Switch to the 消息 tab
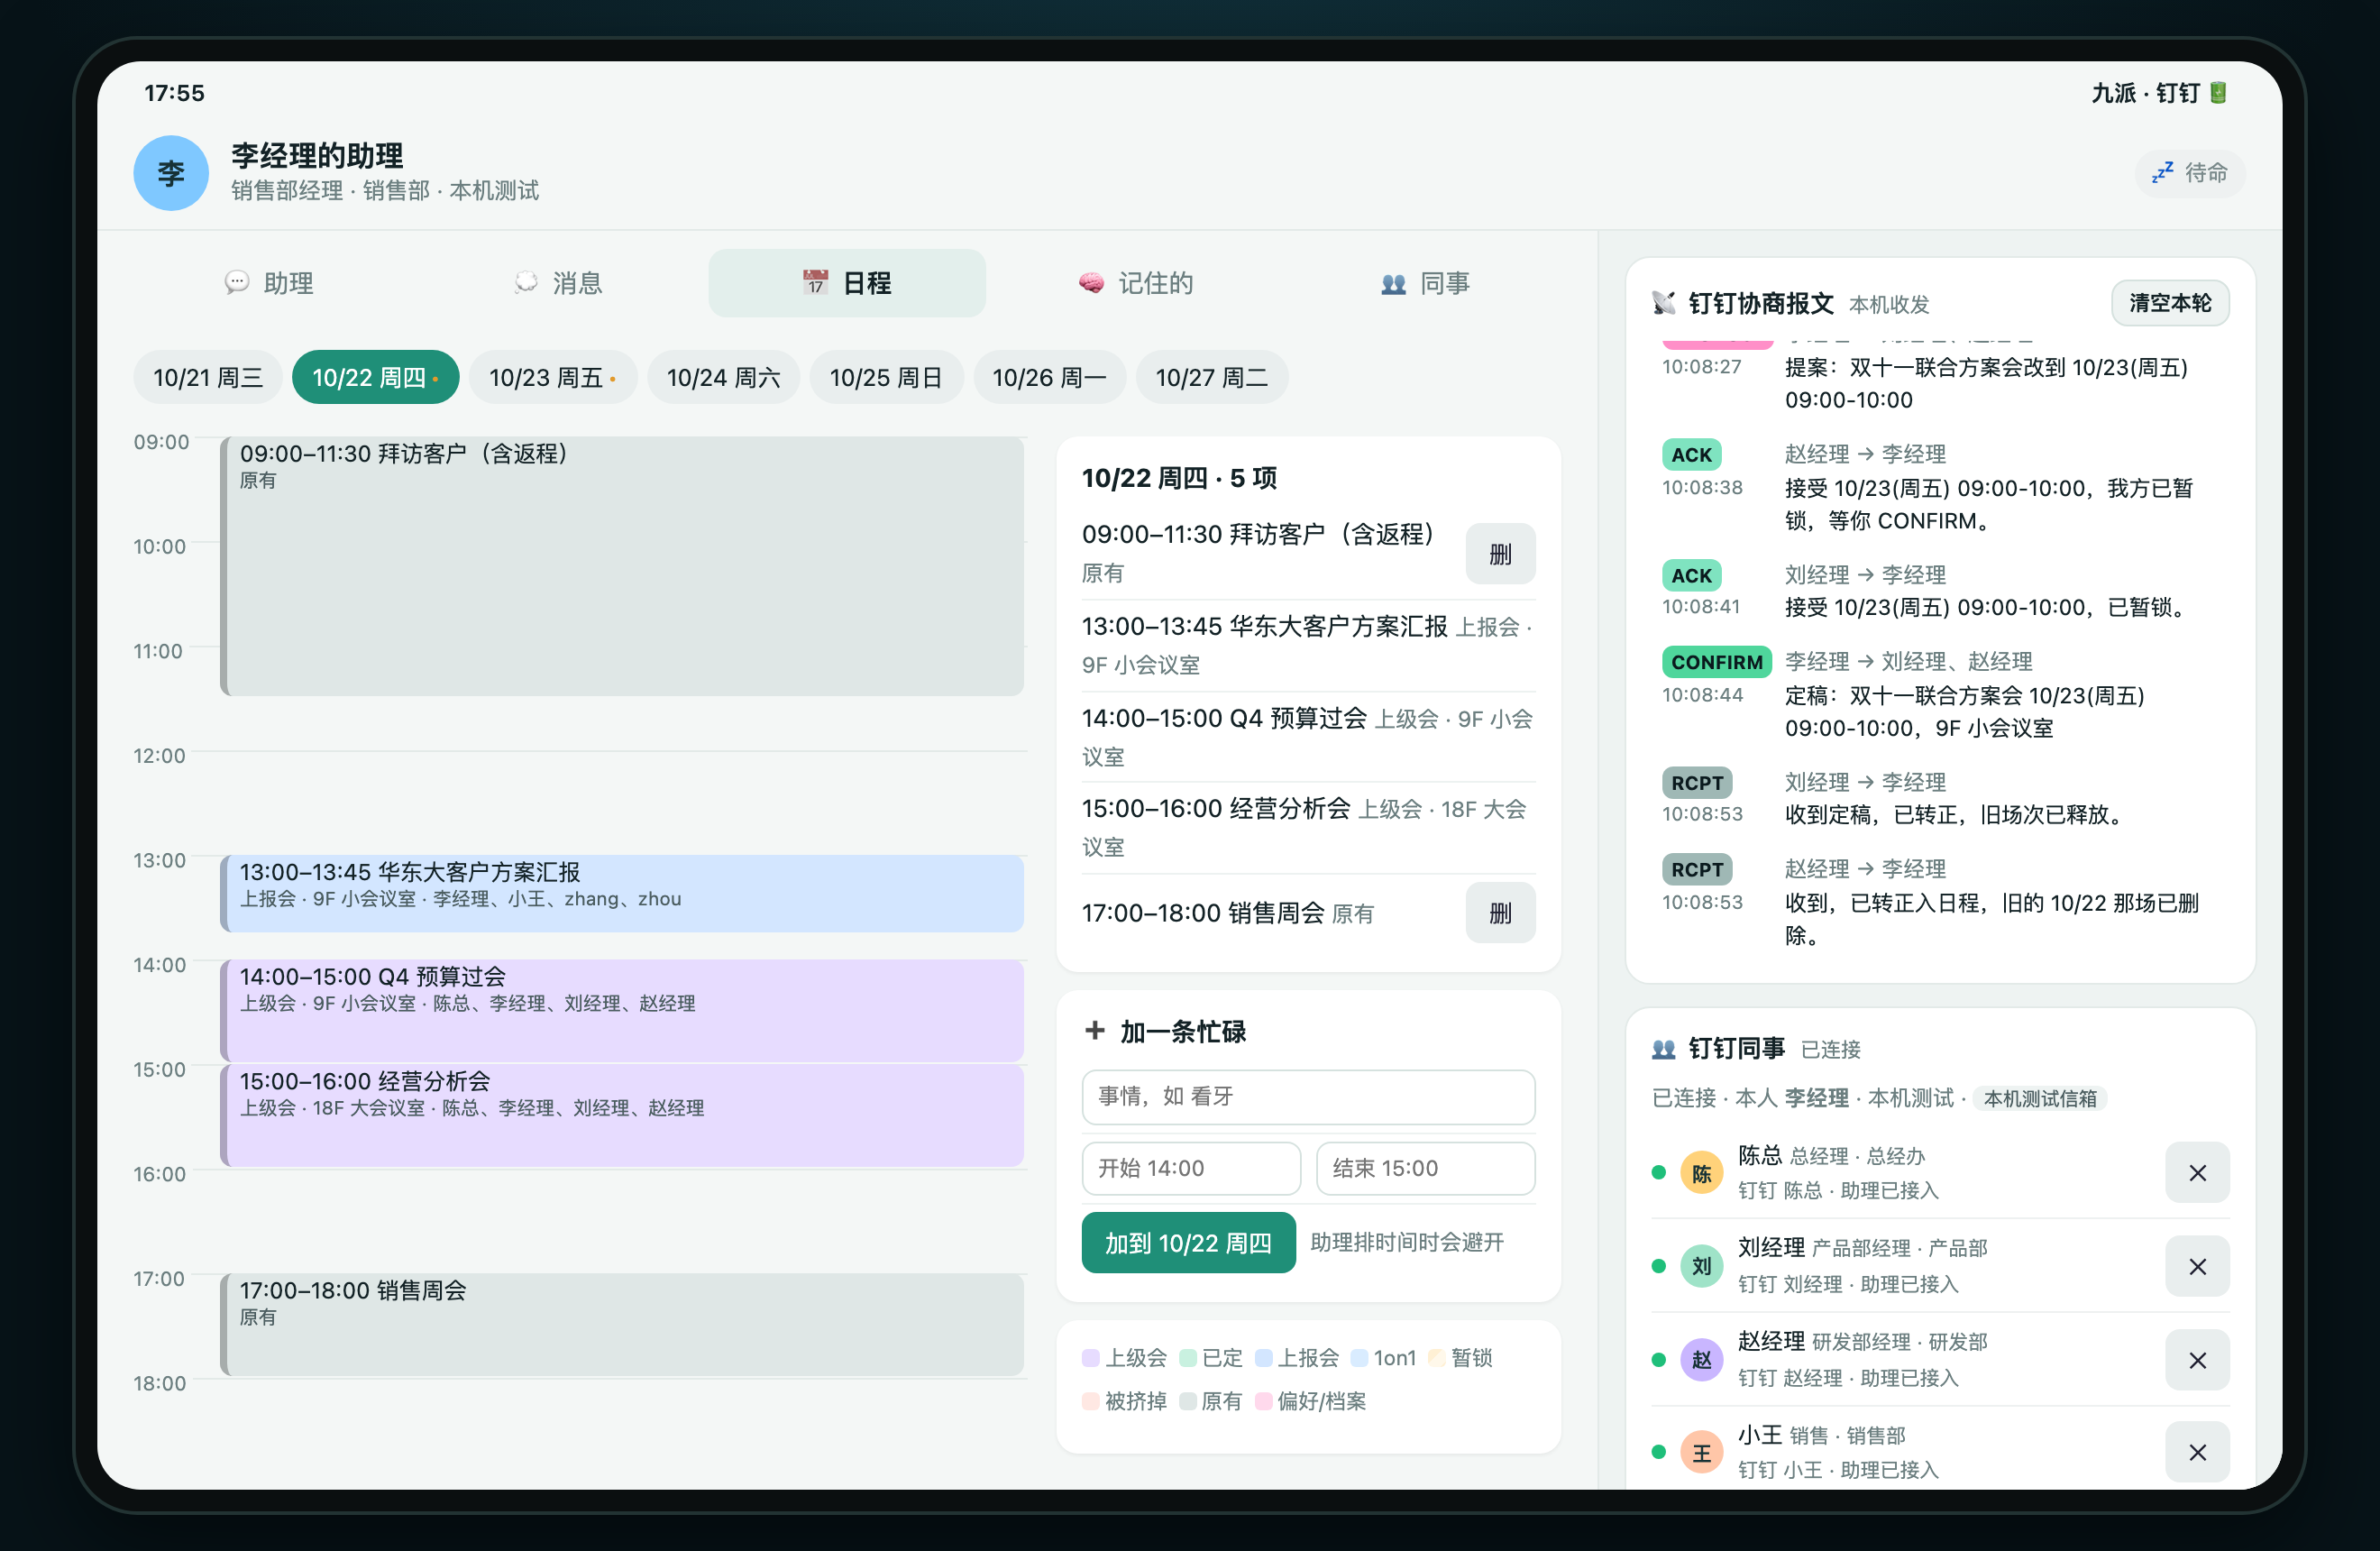This screenshot has height=1551, width=2380. click(558, 283)
